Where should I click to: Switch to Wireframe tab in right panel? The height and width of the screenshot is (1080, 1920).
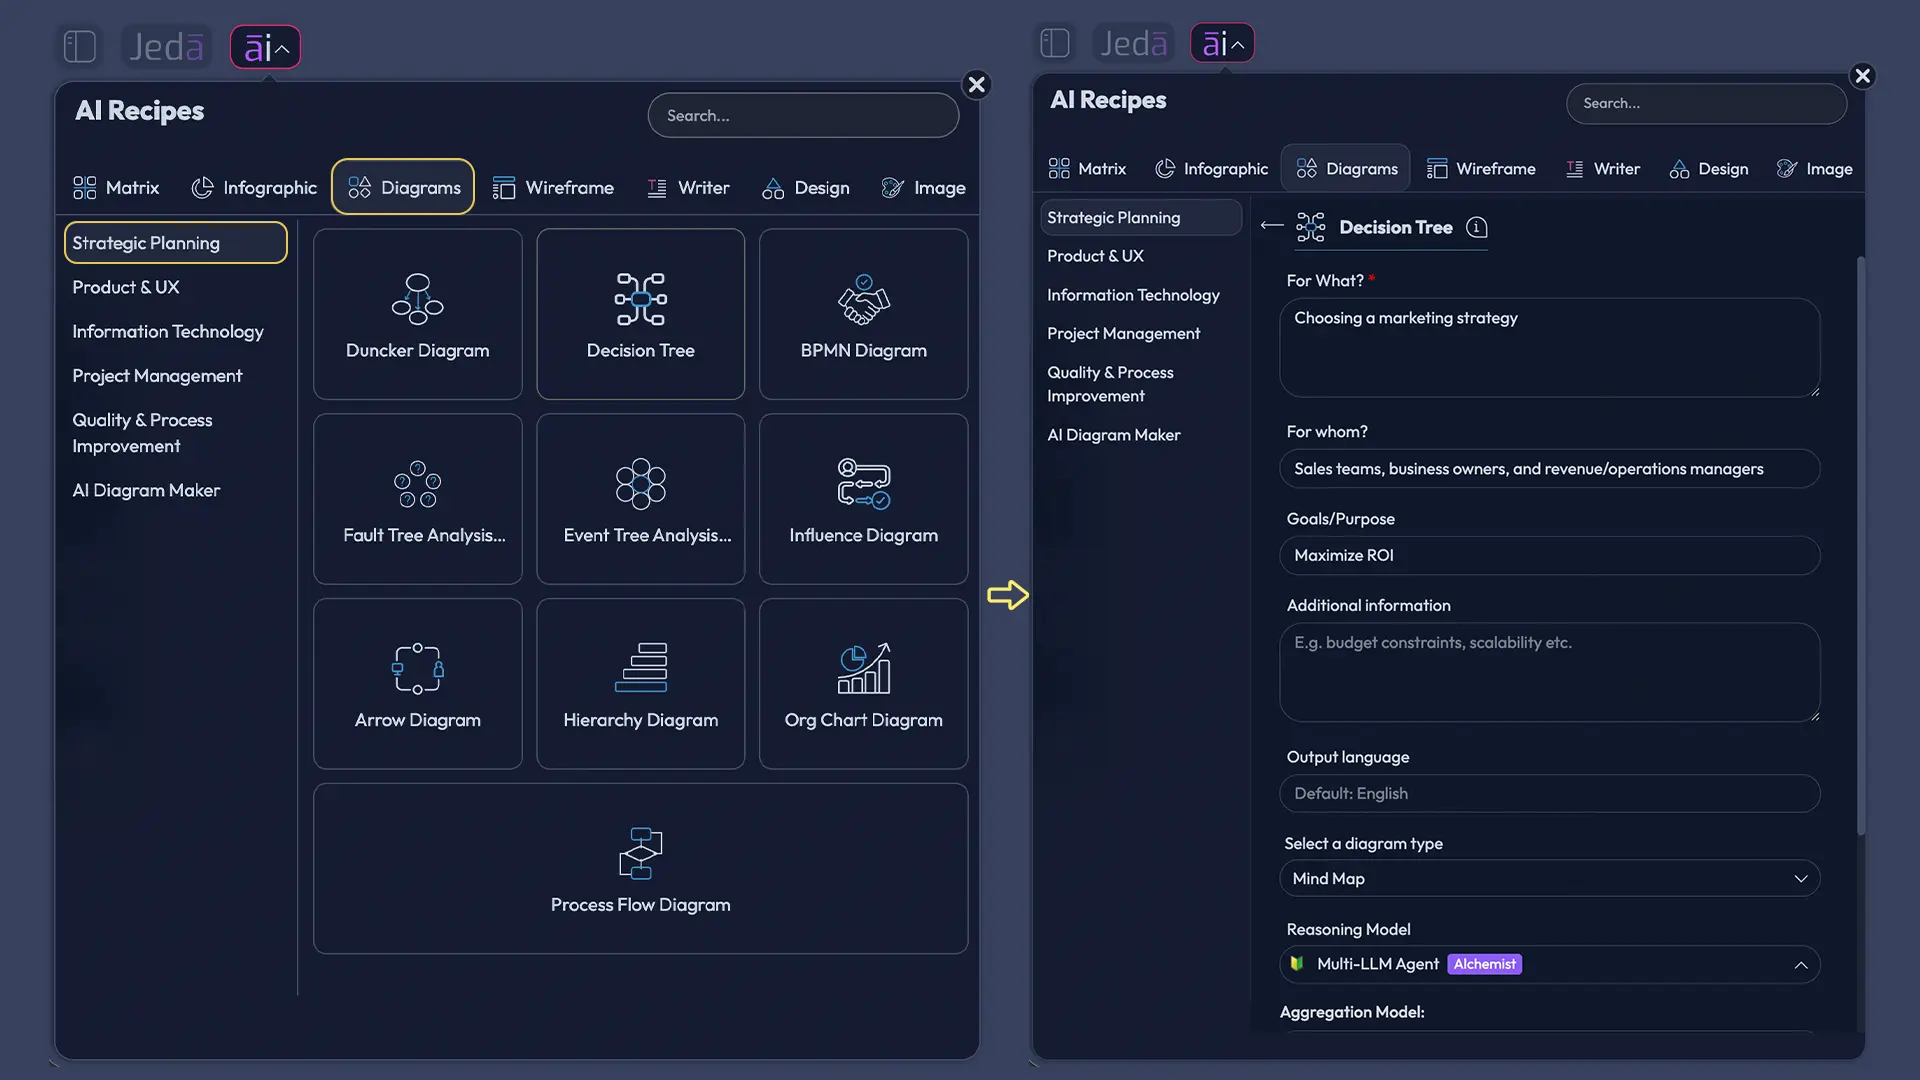click(x=1481, y=168)
